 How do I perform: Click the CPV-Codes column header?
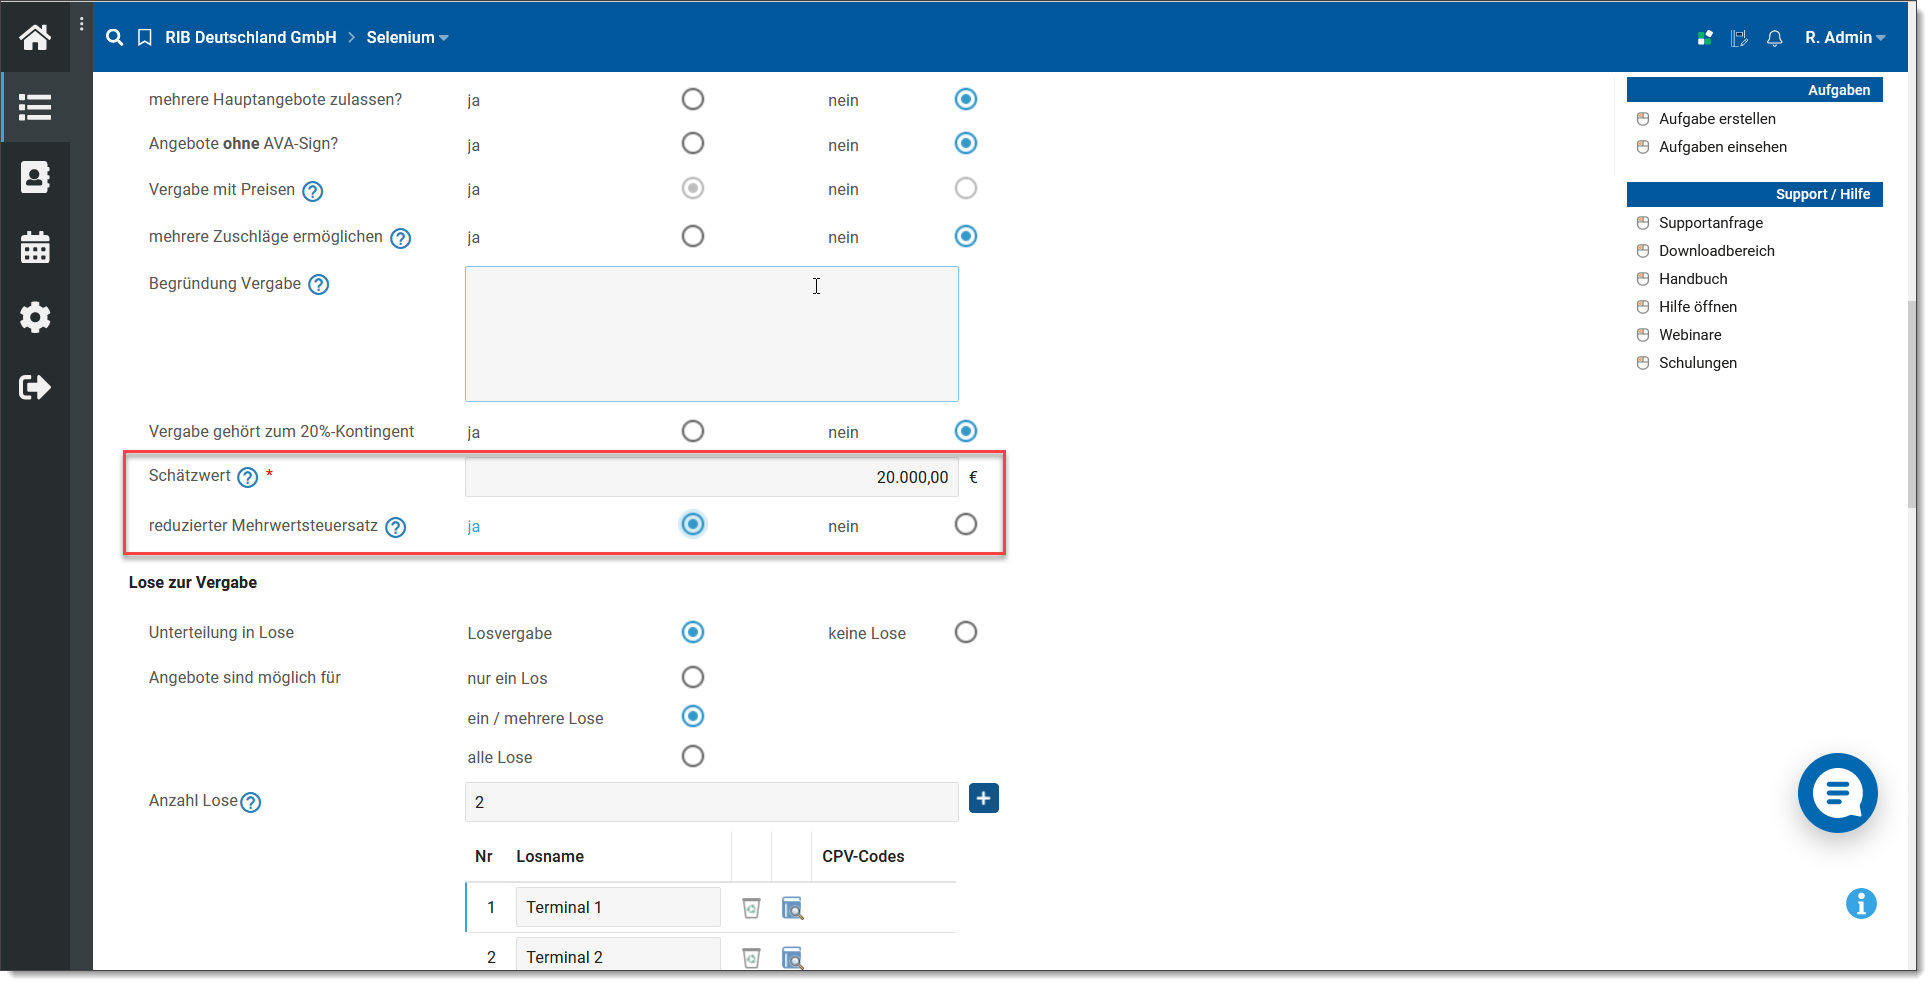(863, 857)
